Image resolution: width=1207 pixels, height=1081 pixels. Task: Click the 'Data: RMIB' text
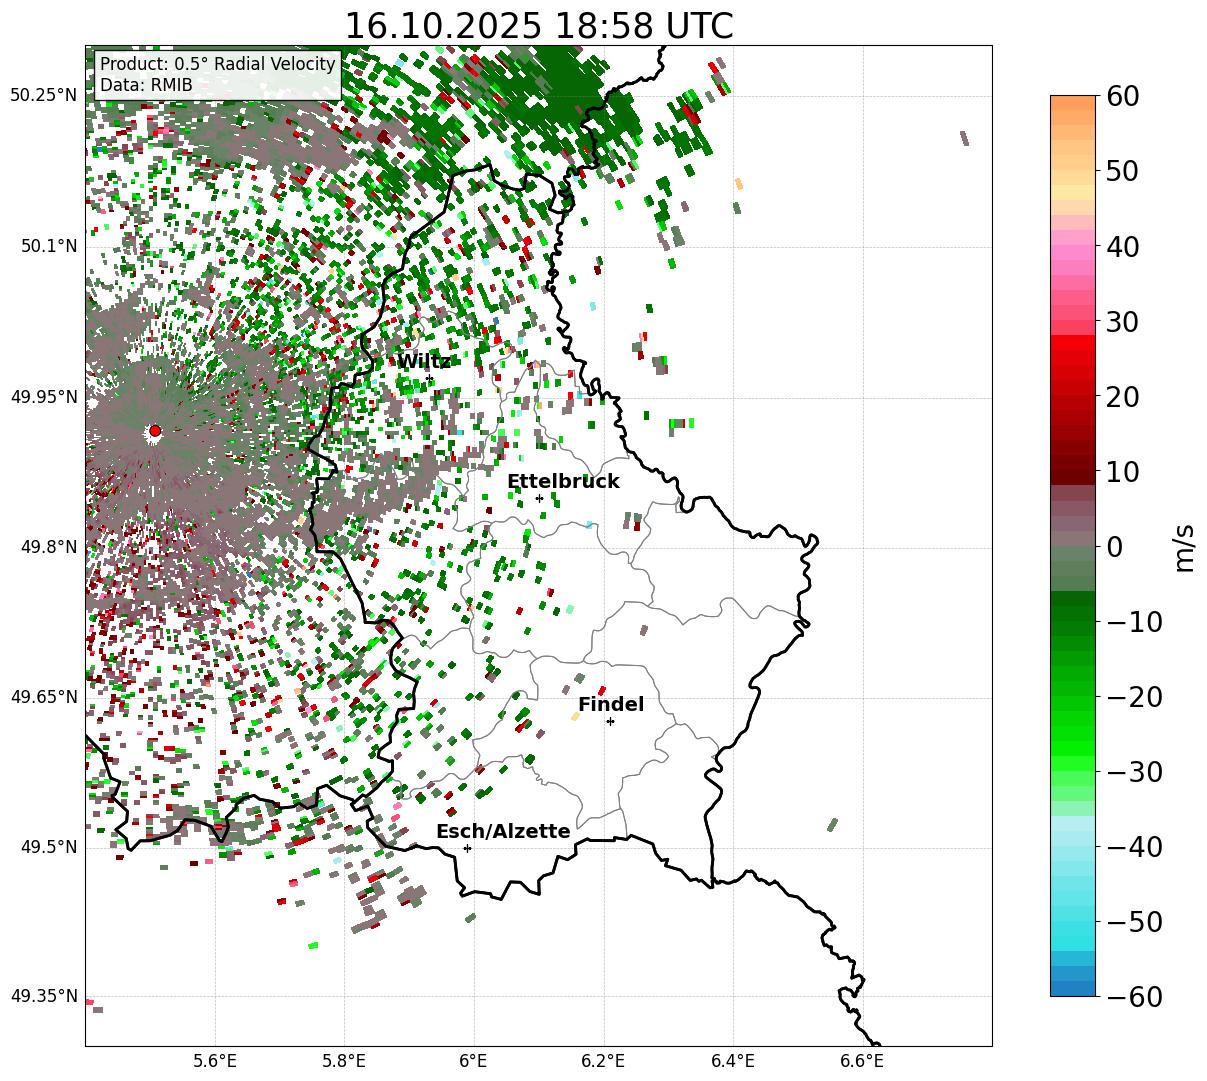(146, 85)
